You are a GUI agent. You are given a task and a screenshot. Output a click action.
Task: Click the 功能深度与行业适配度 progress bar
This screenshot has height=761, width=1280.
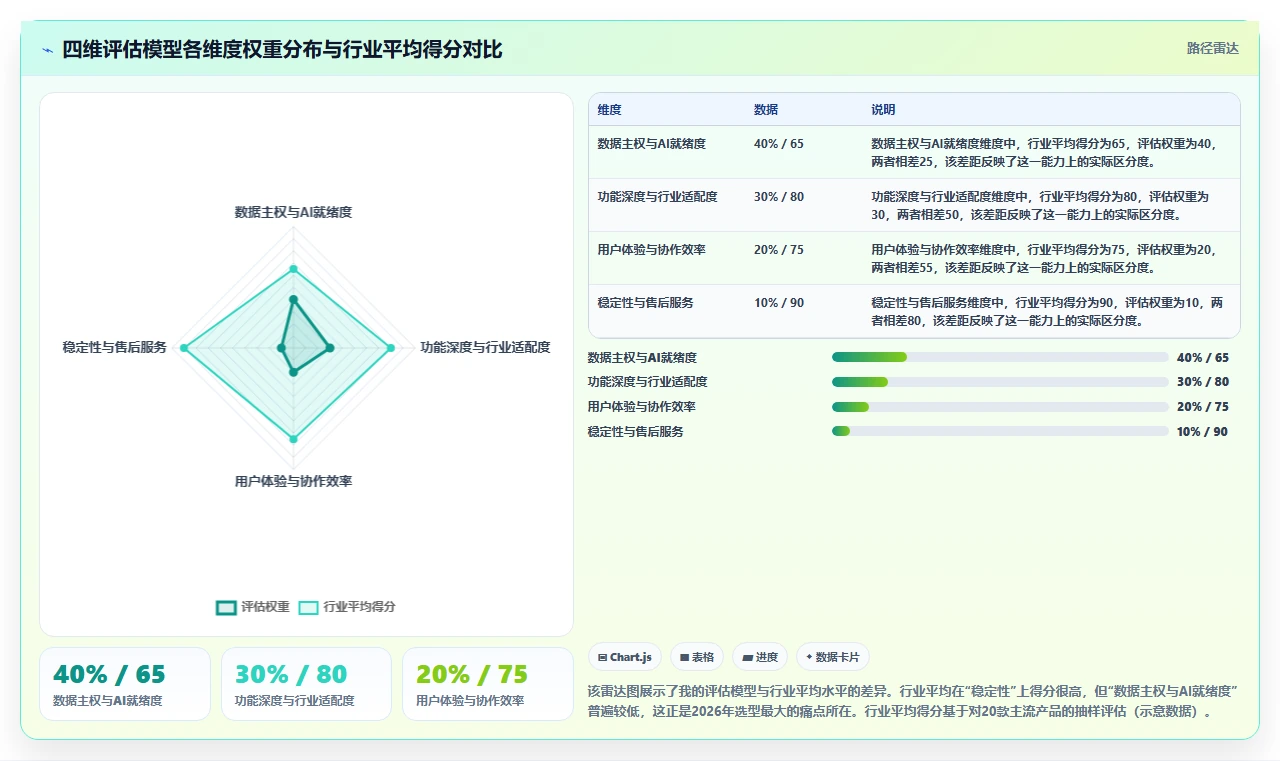(x=1000, y=382)
